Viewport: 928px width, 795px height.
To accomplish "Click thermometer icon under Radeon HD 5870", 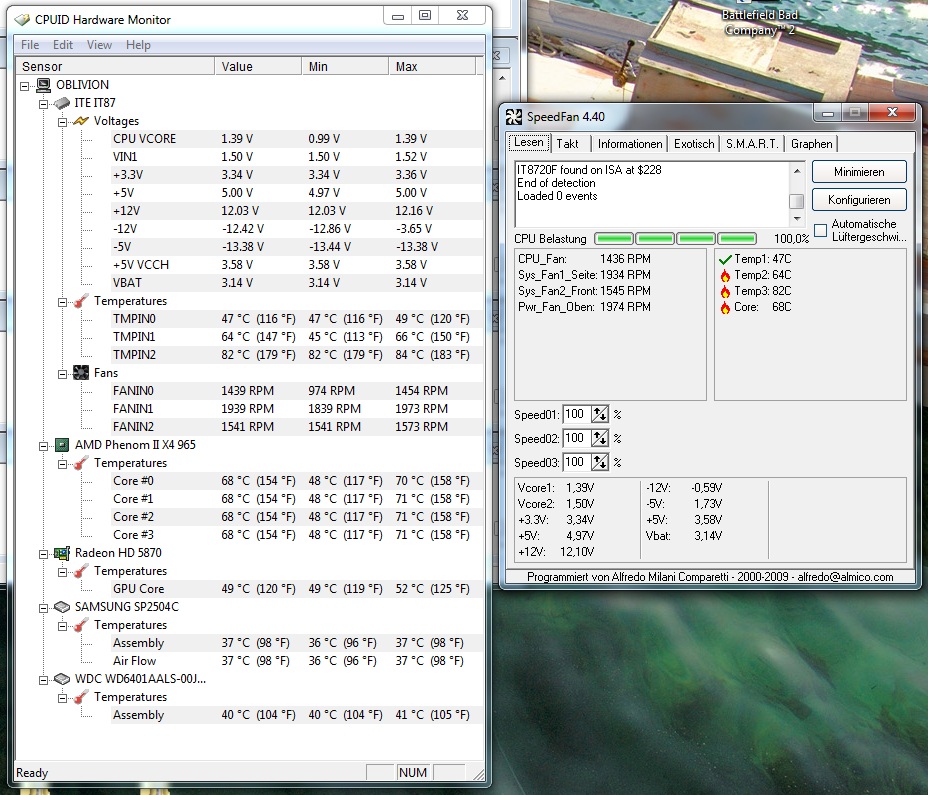I will (80, 571).
